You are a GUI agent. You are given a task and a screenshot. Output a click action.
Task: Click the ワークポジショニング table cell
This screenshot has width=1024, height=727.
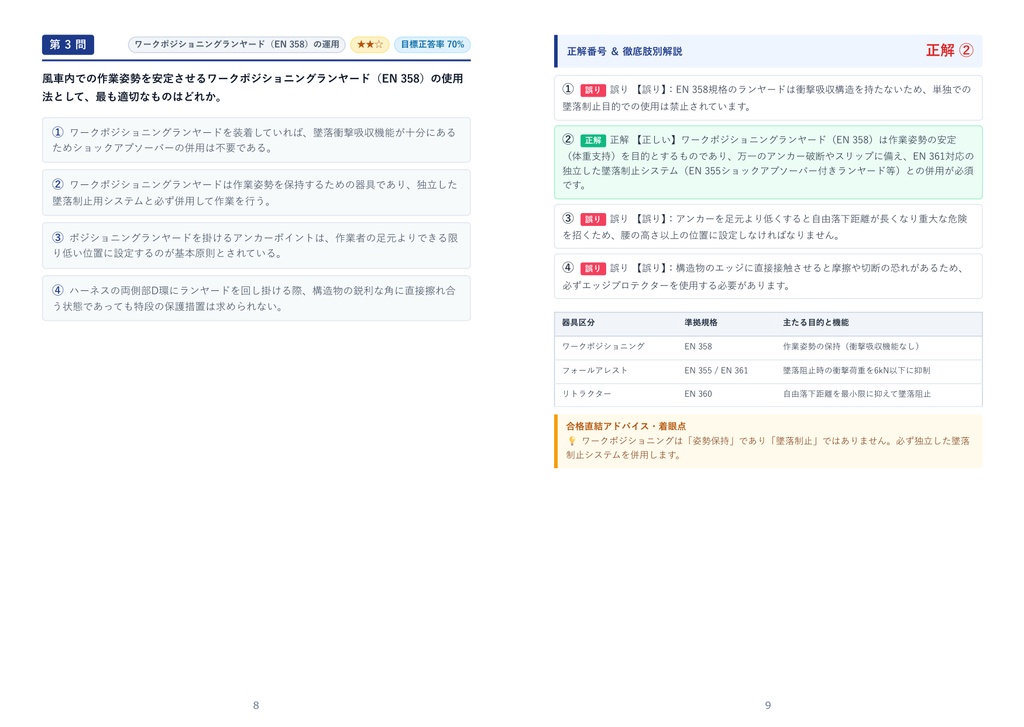pyautogui.click(x=603, y=347)
